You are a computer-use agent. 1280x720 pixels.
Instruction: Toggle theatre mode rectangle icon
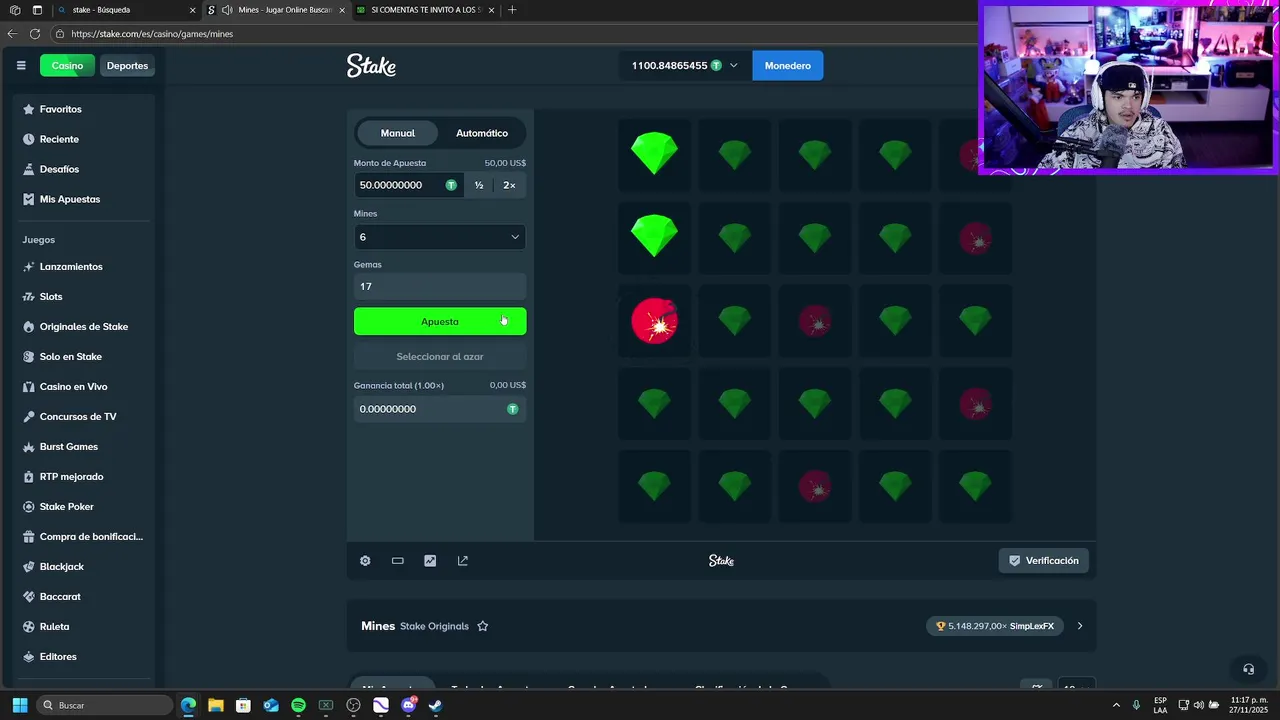[x=398, y=561]
